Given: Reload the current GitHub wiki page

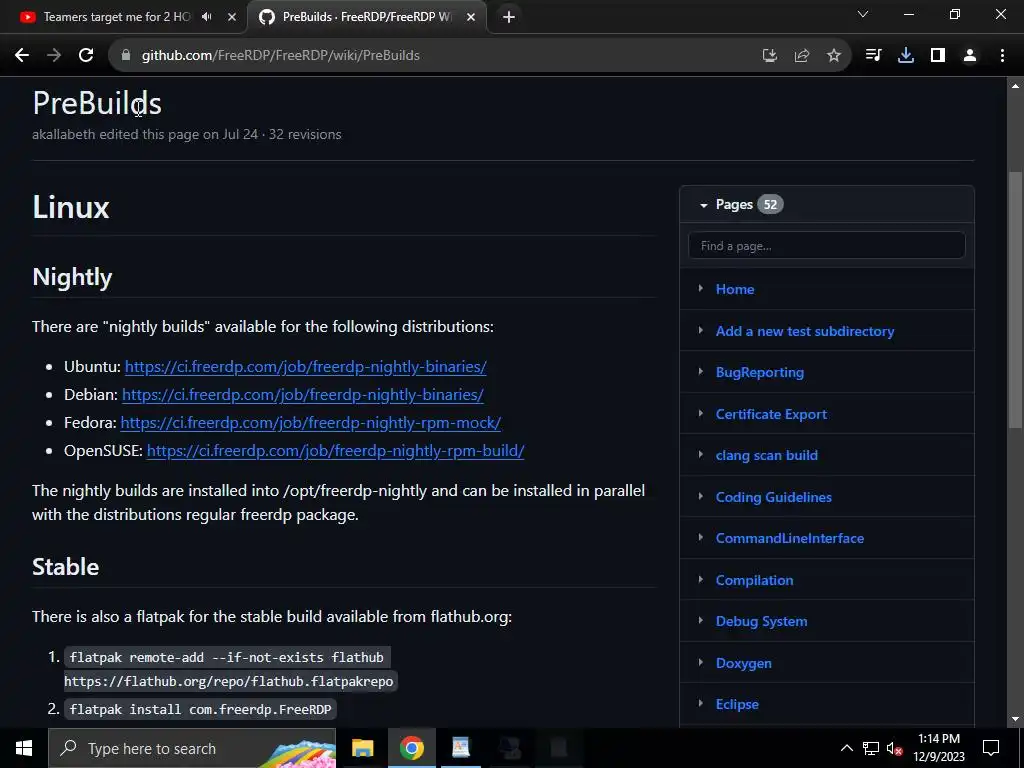Looking at the screenshot, I should pos(86,56).
